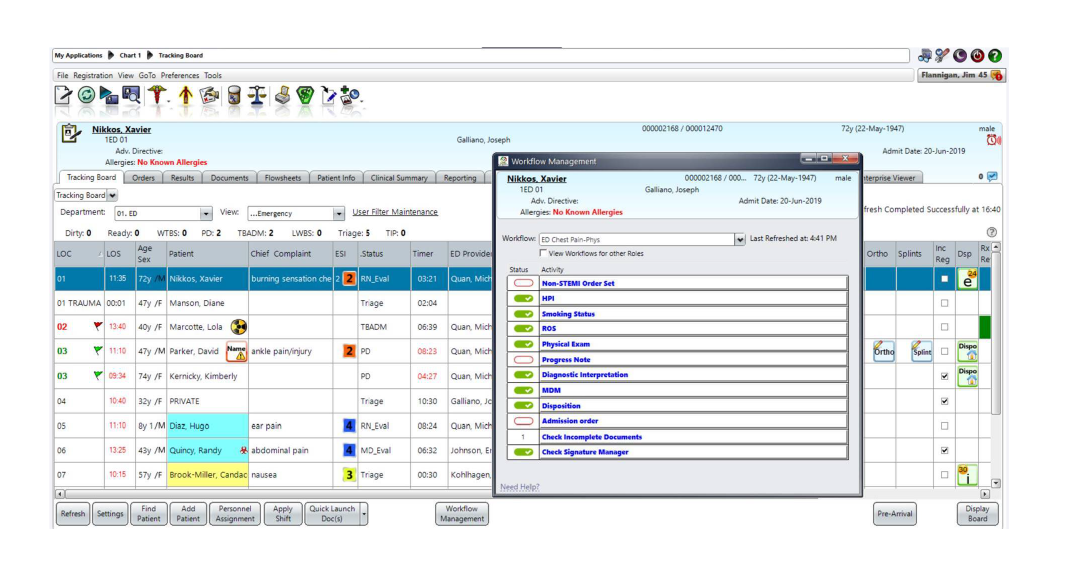Click the refresh icon in the toolbar
The image size is (1074, 564).
click(87, 96)
